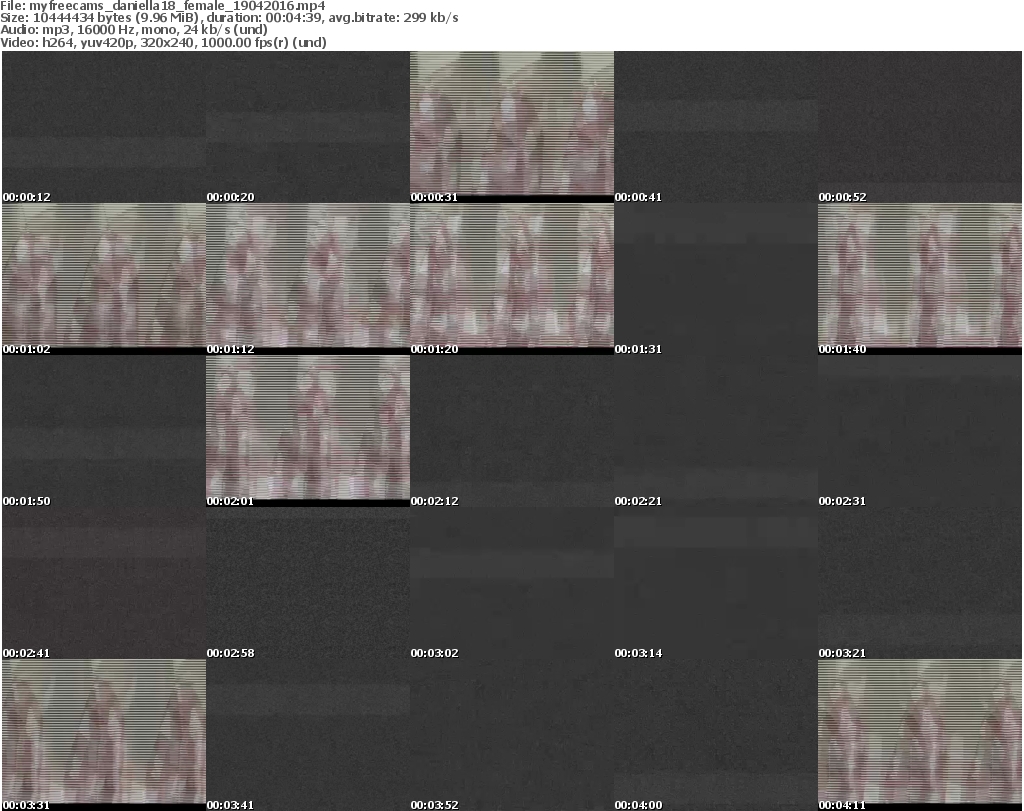Open the thumbnail frame stamped 00:02:01
The width and height of the screenshot is (1024, 811).
coord(308,431)
